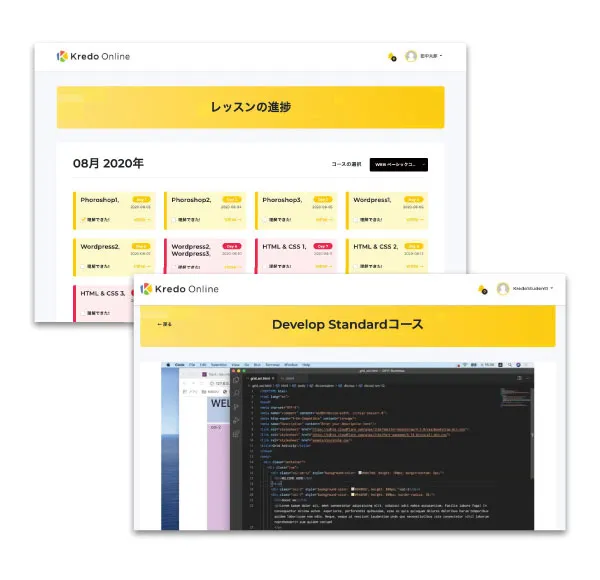Click the Wi-Fi status icon in the video menu bar
Screen dimensions: 600x580
point(465,365)
